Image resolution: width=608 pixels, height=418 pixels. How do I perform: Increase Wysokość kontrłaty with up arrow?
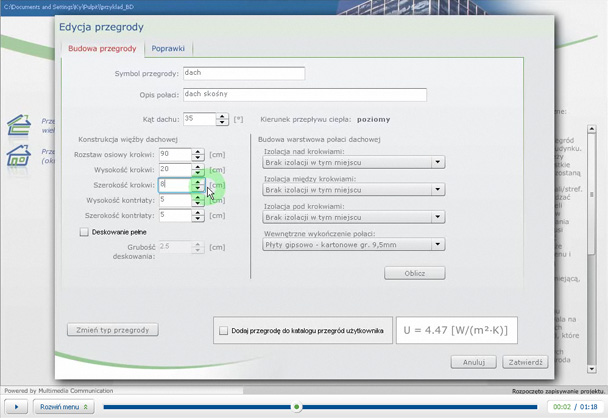198,197
